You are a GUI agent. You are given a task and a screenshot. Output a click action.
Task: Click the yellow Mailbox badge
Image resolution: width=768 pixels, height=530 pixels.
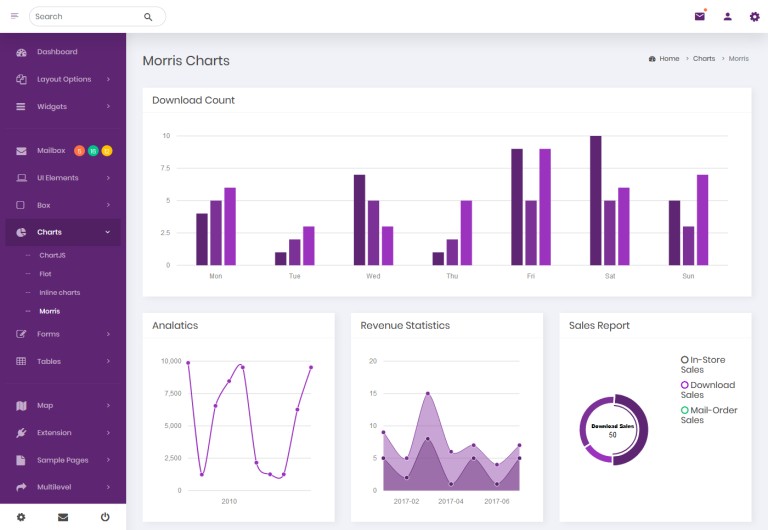(107, 151)
